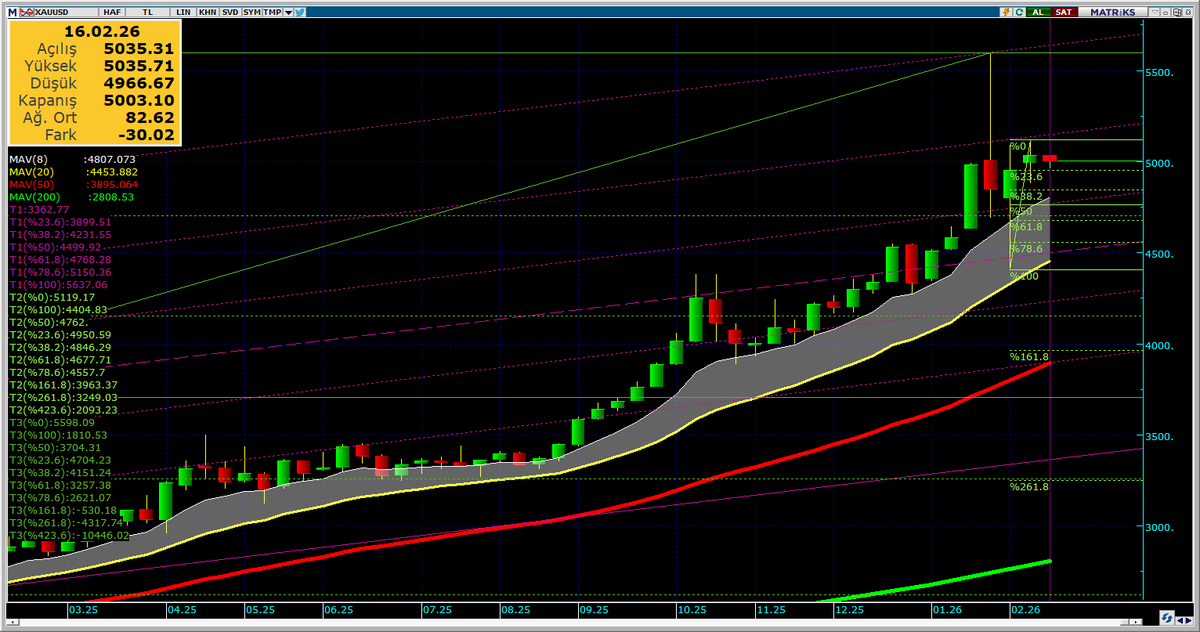Open the SYM symbol button

[x=252, y=12]
